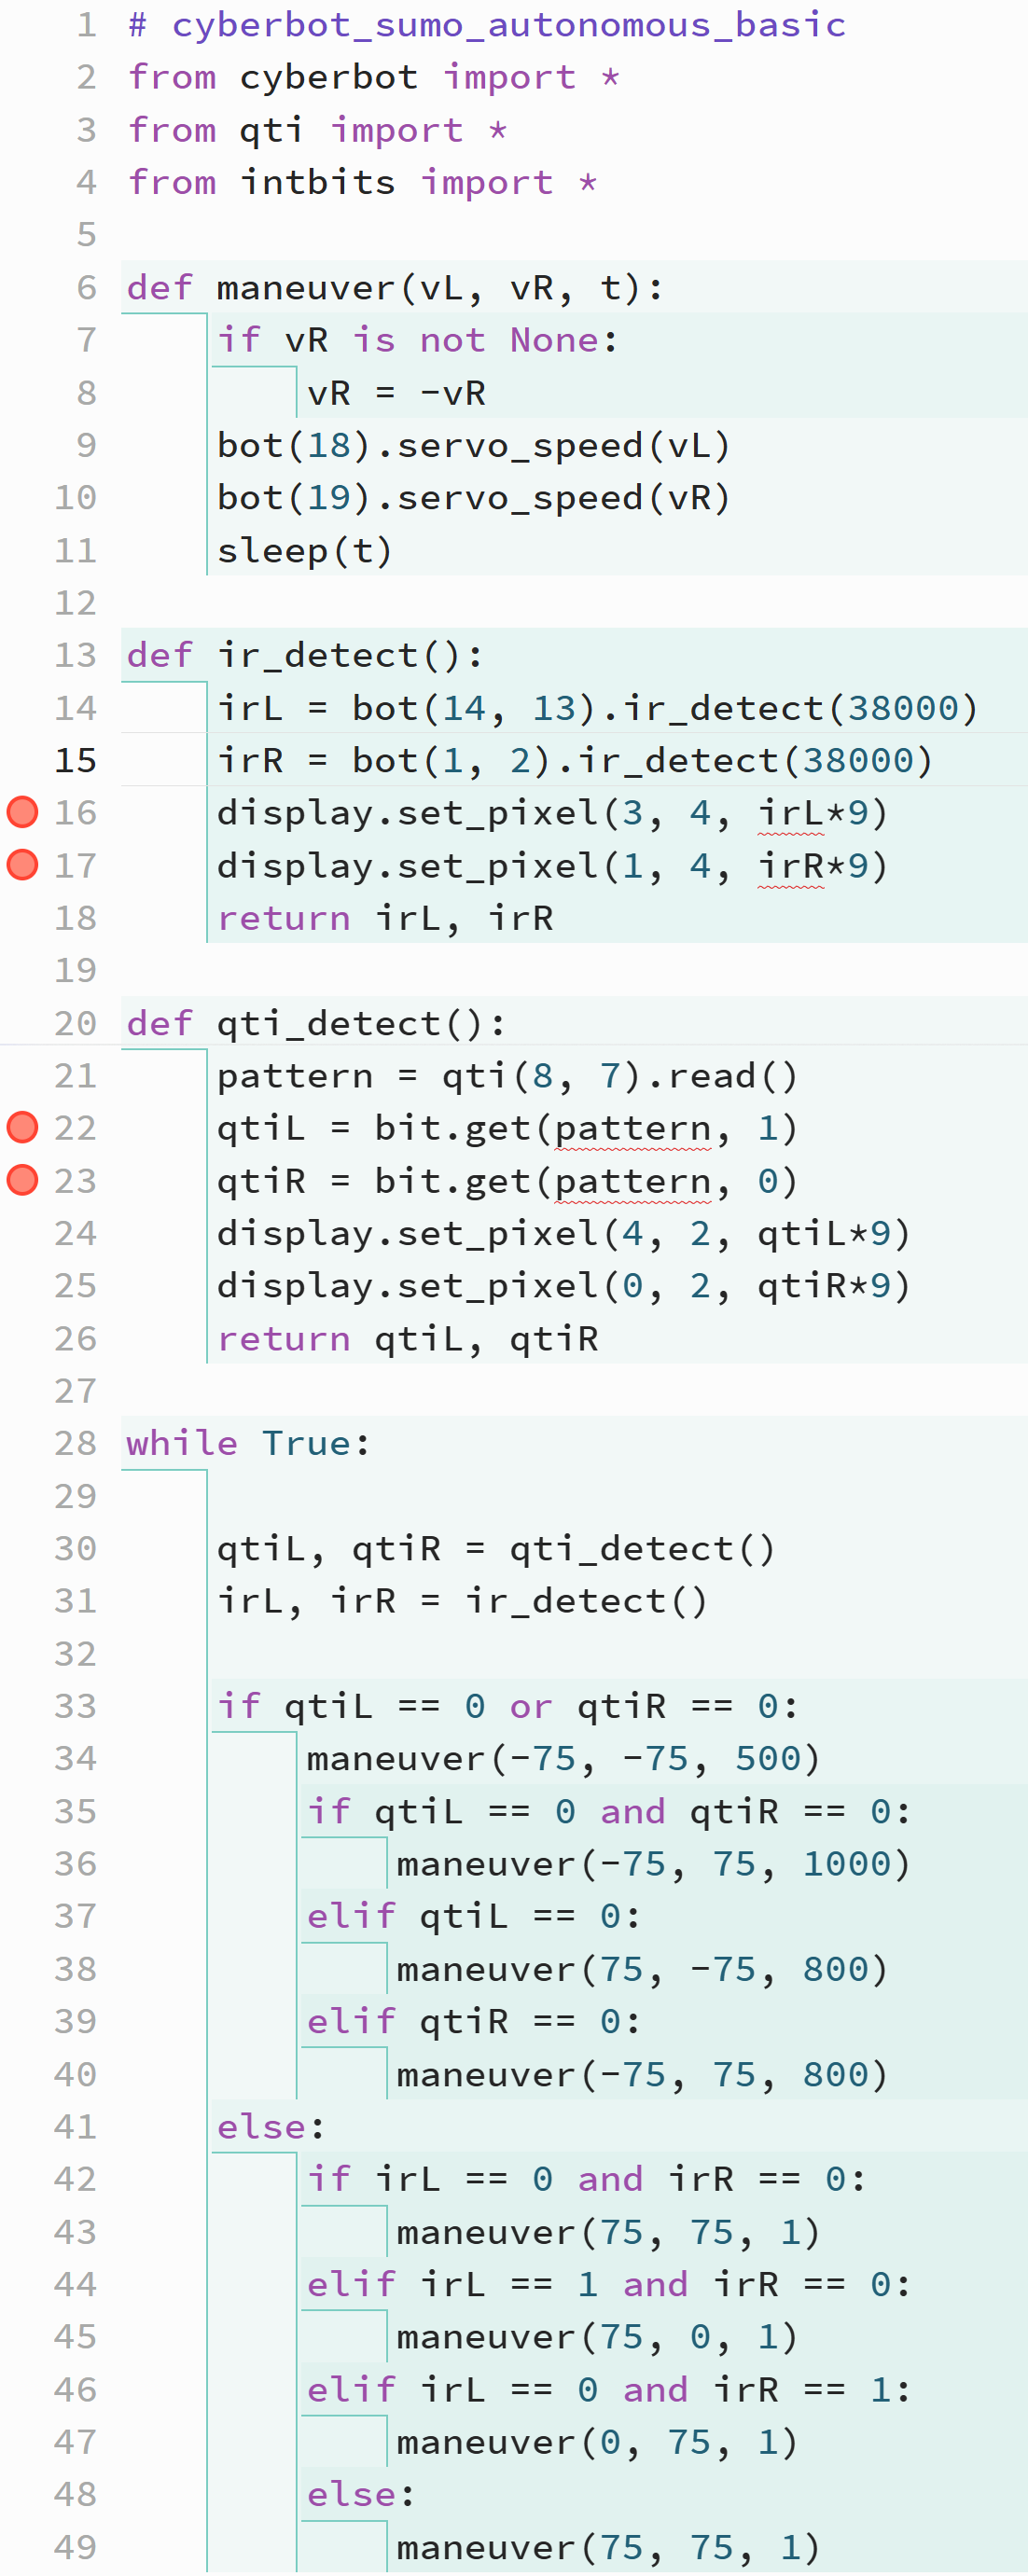This screenshot has width=1028, height=2576.
Task: Remove the red breakpoint dot at line 17
Action: click(22, 864)
